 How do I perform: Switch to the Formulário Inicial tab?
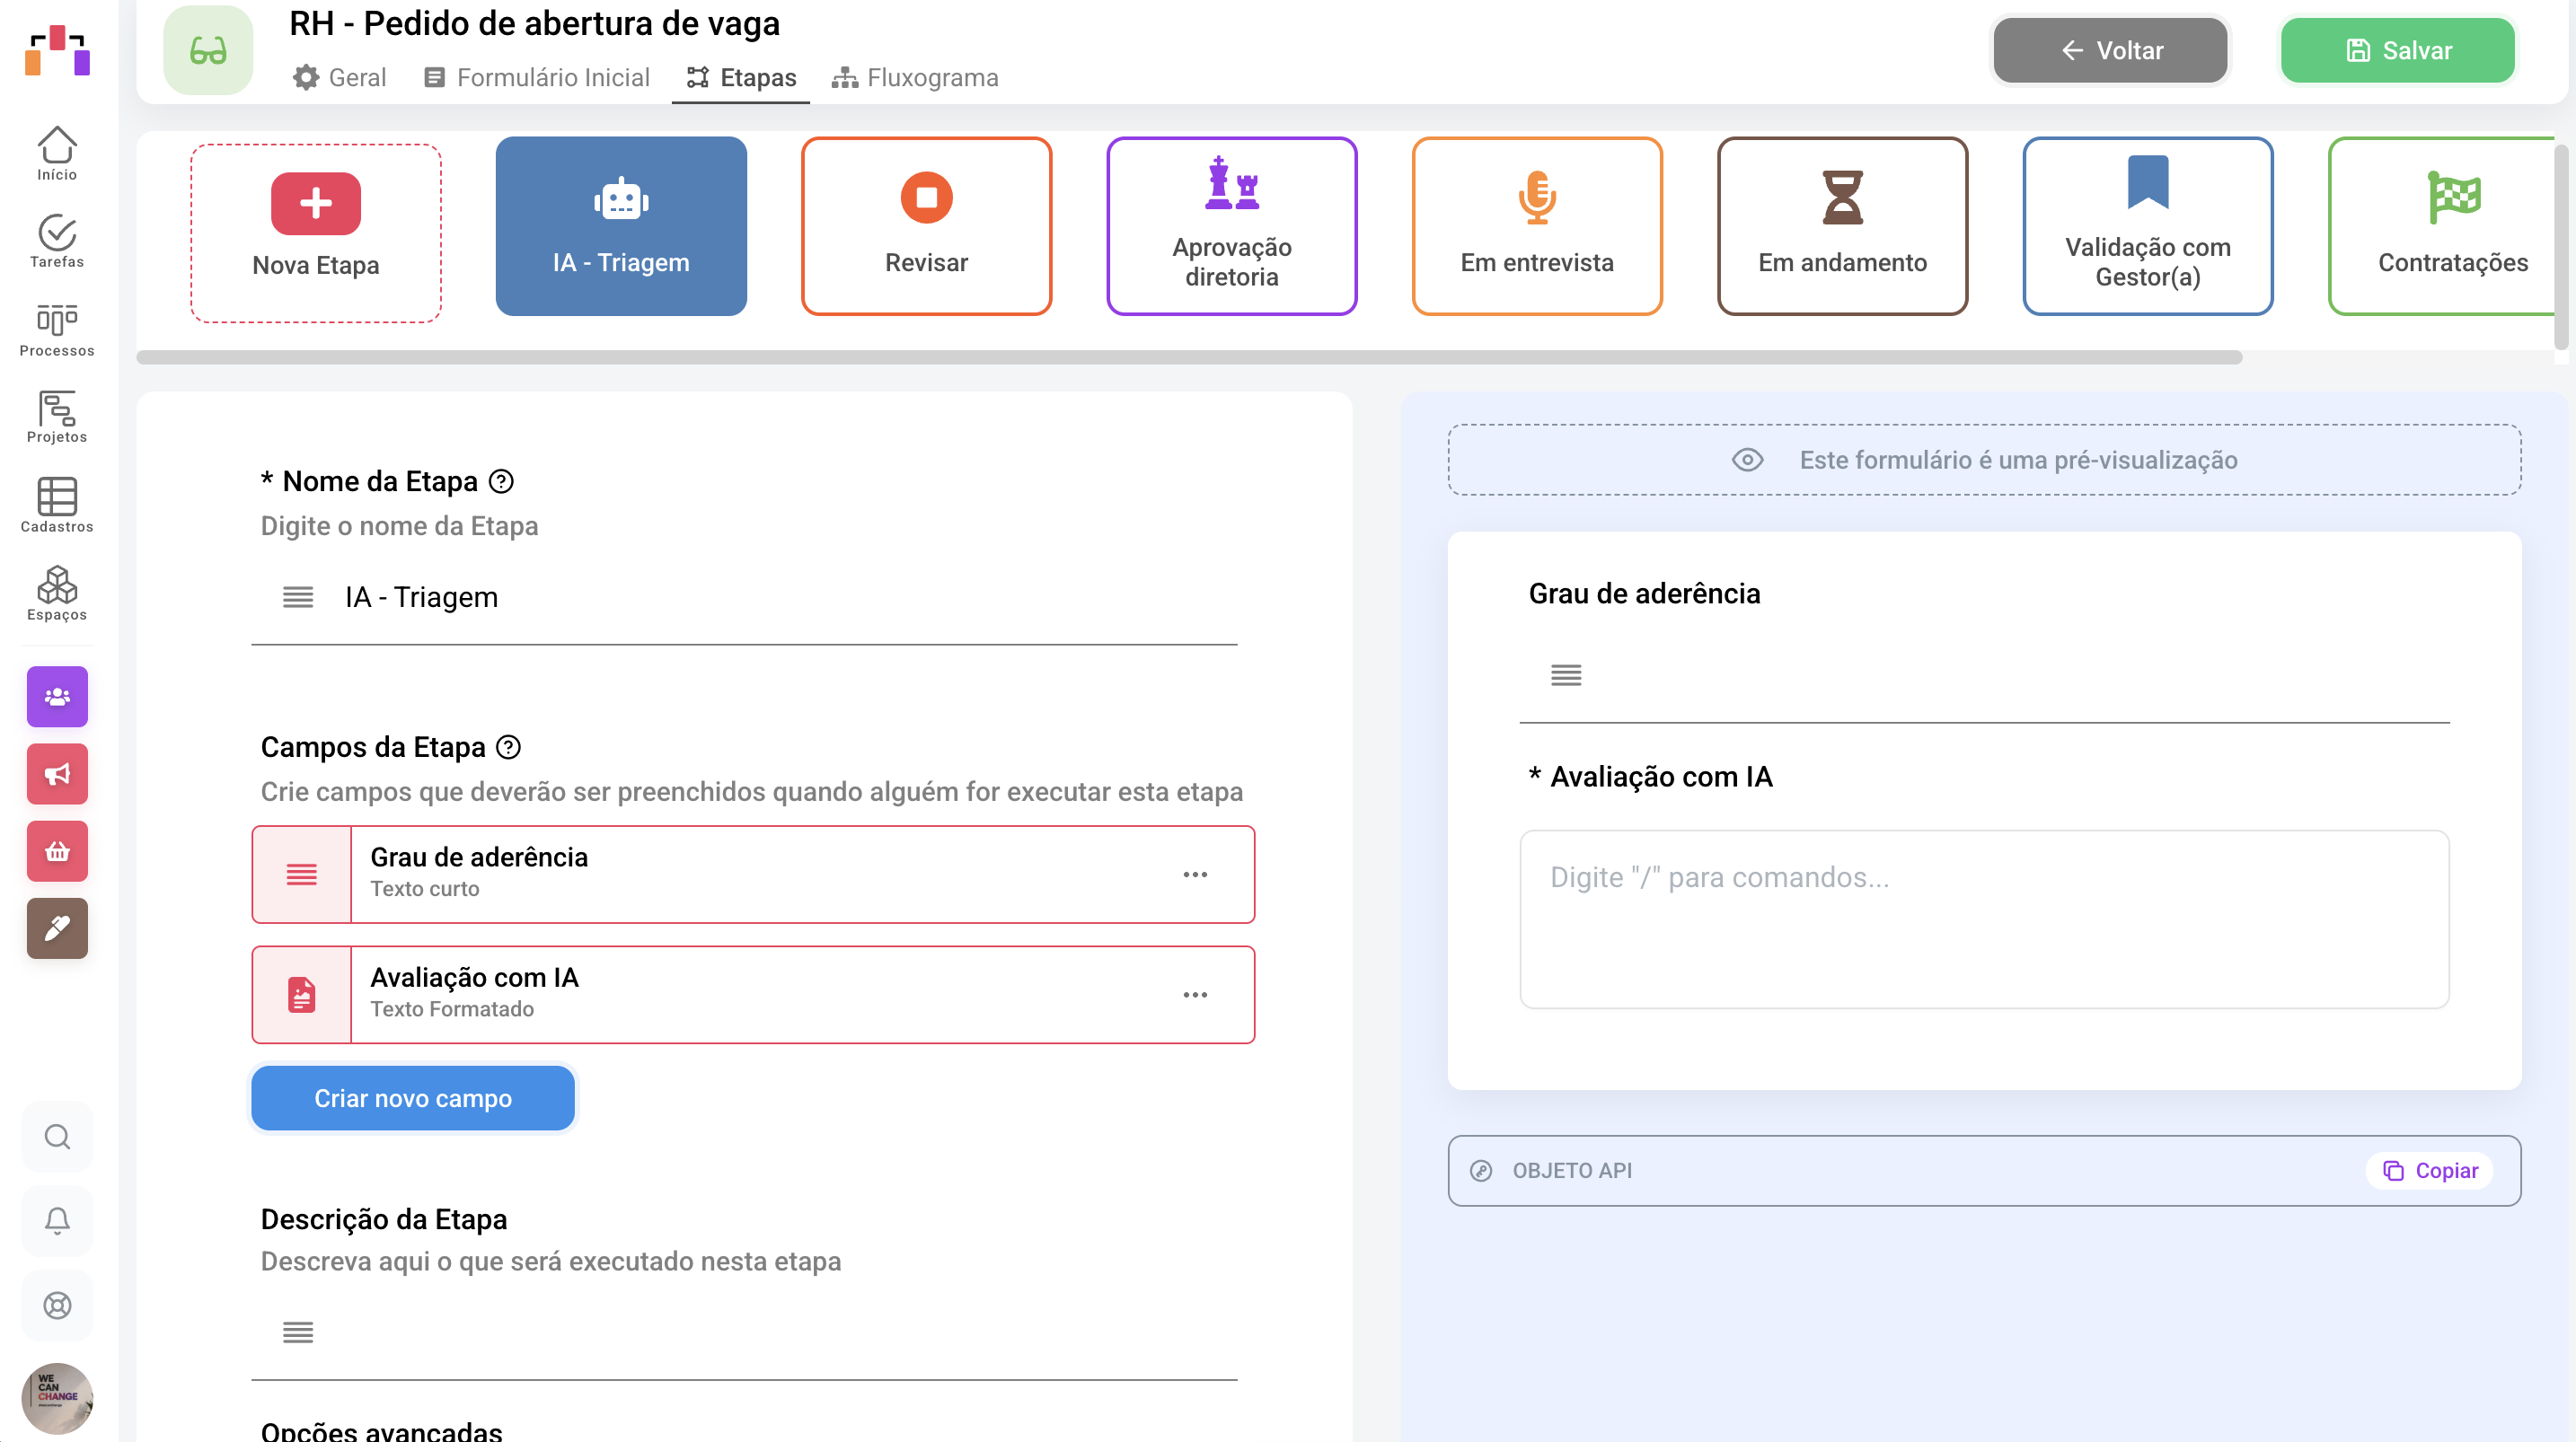(537, 77)
